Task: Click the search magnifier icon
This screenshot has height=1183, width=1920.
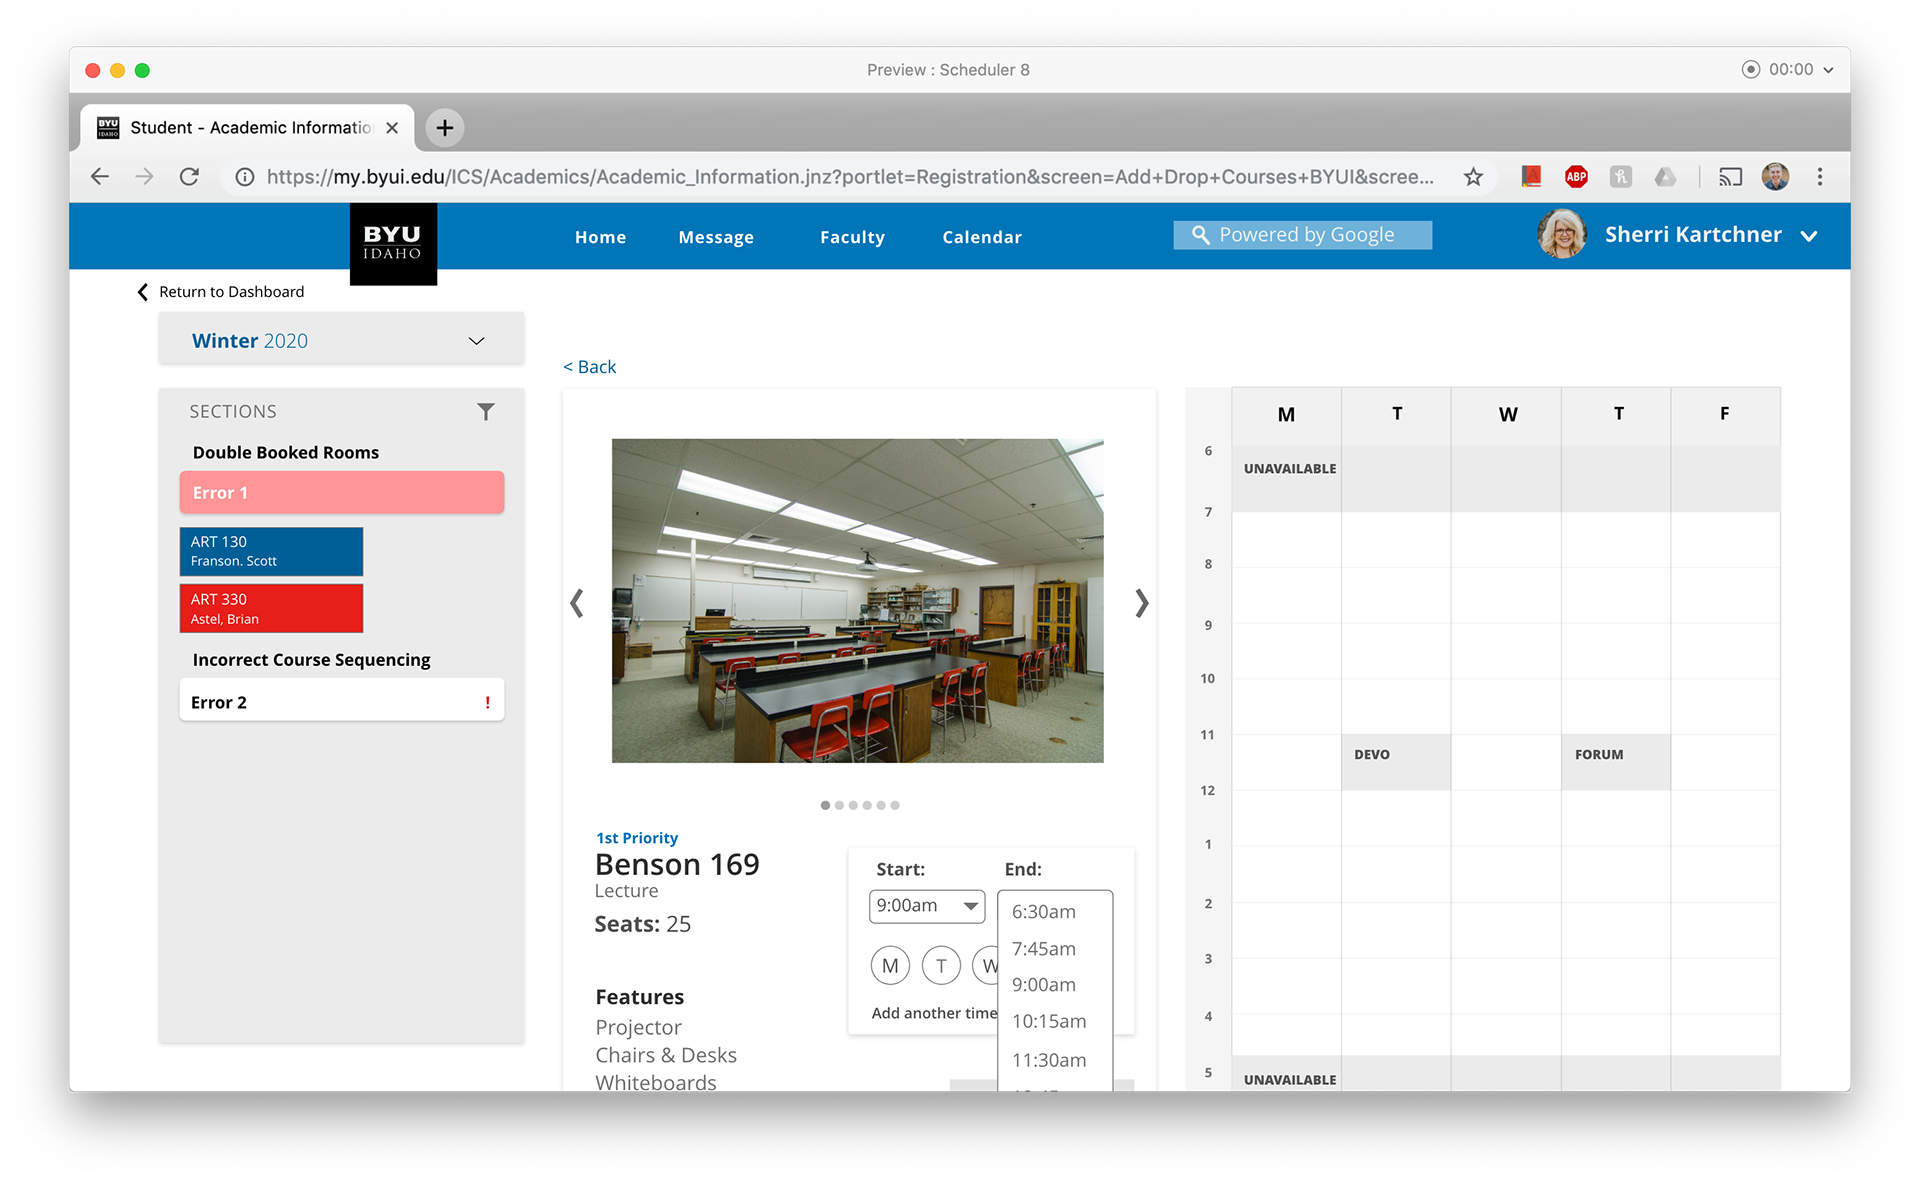Action: point(1200,235)
